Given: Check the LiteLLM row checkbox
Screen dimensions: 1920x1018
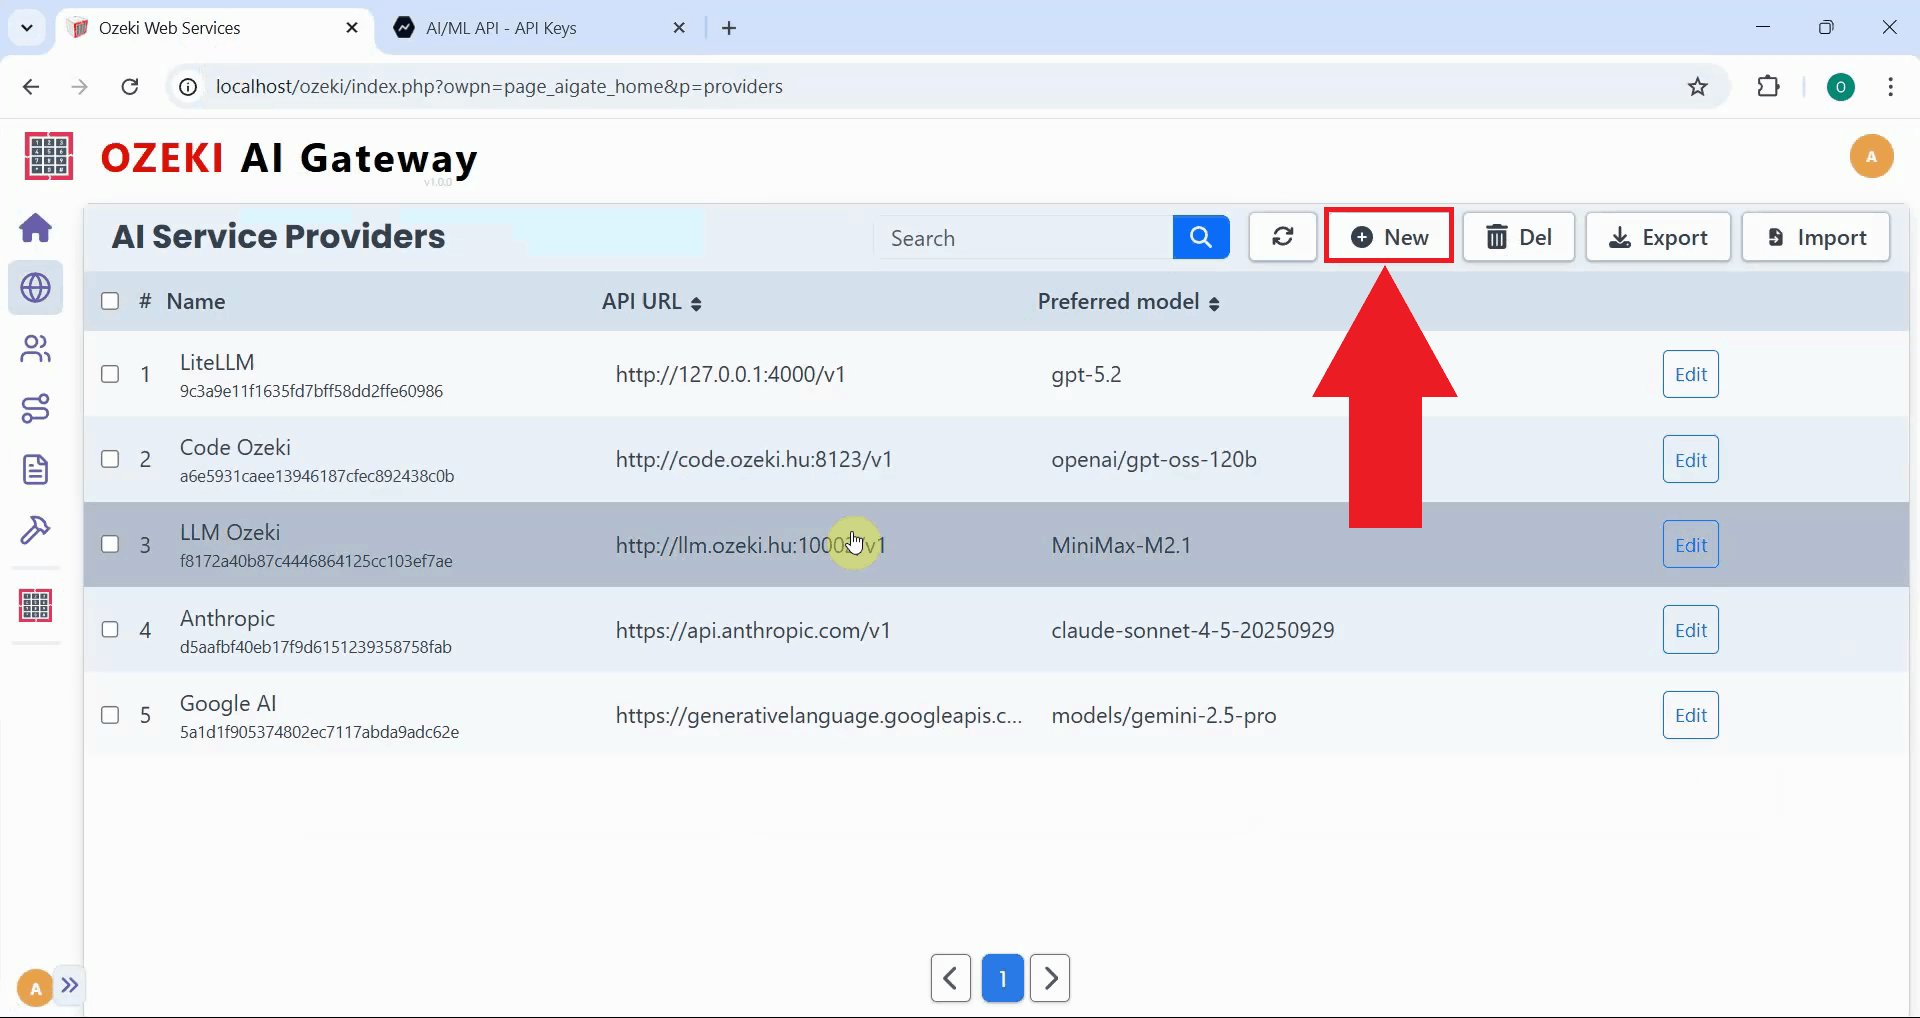Looking at the screenshot, I should 110,374.
